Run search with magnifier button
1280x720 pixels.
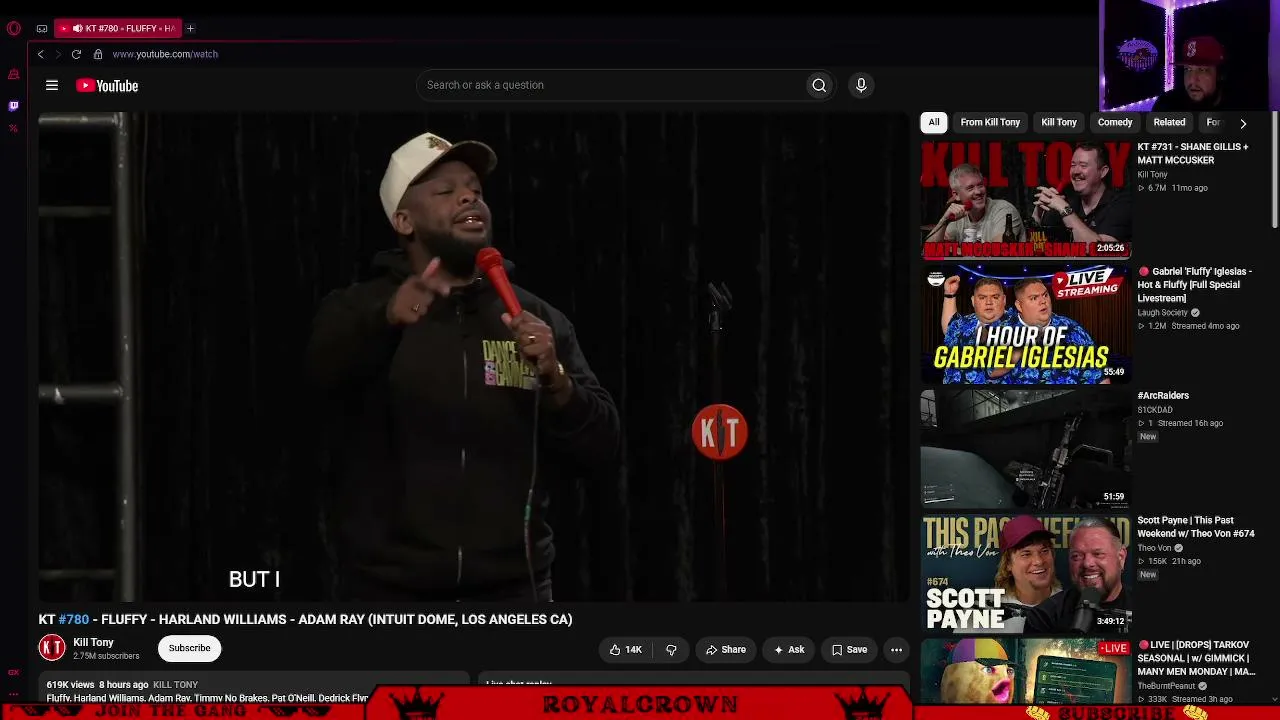click(x=819, y=85)
